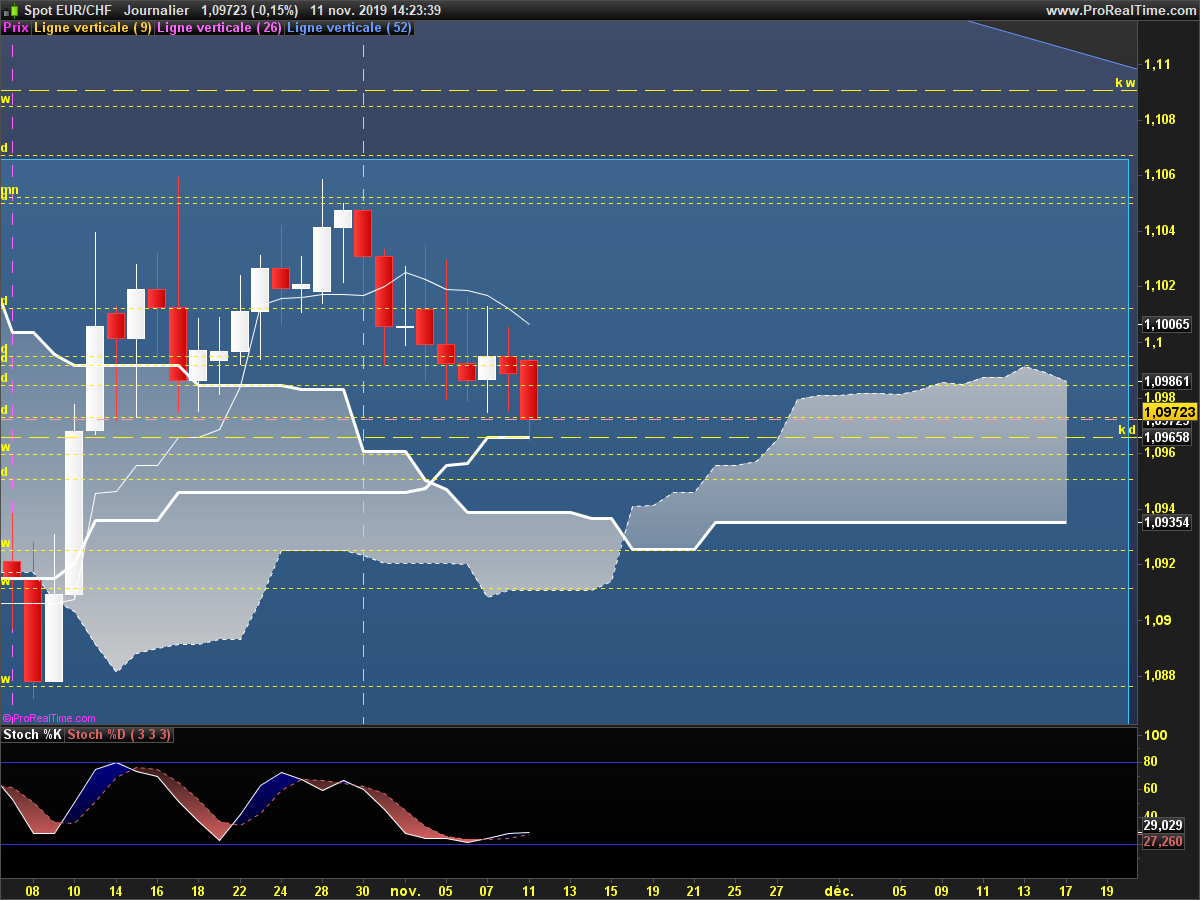
Task: Click the 1,092 price axis value
Action: (x=1161, y=563)
